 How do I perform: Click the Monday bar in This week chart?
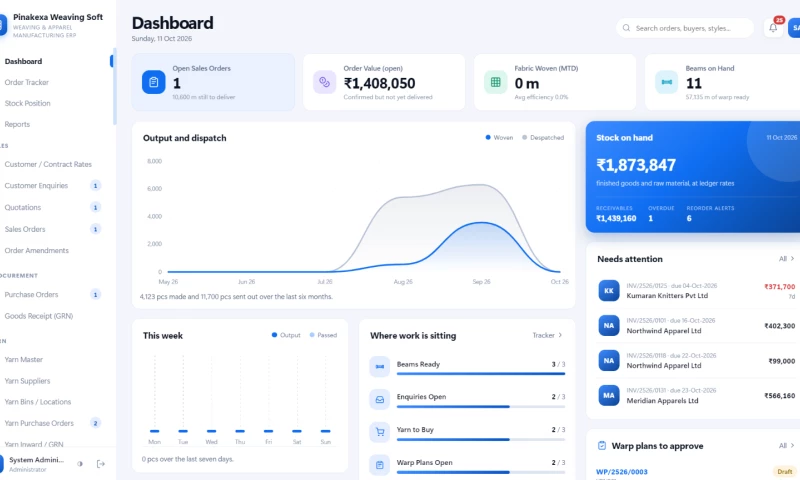[155, 431]
